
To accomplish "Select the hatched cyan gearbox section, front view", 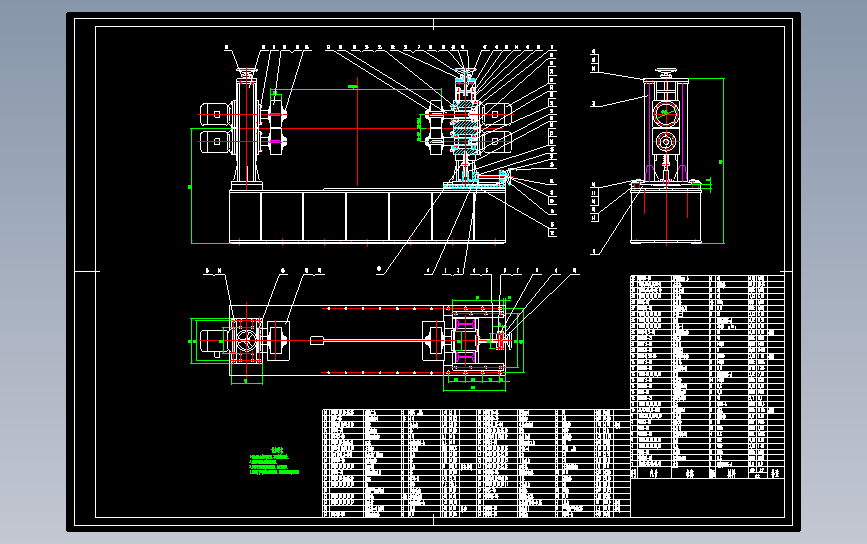I will pyautogui.click(x=464, y=127).
